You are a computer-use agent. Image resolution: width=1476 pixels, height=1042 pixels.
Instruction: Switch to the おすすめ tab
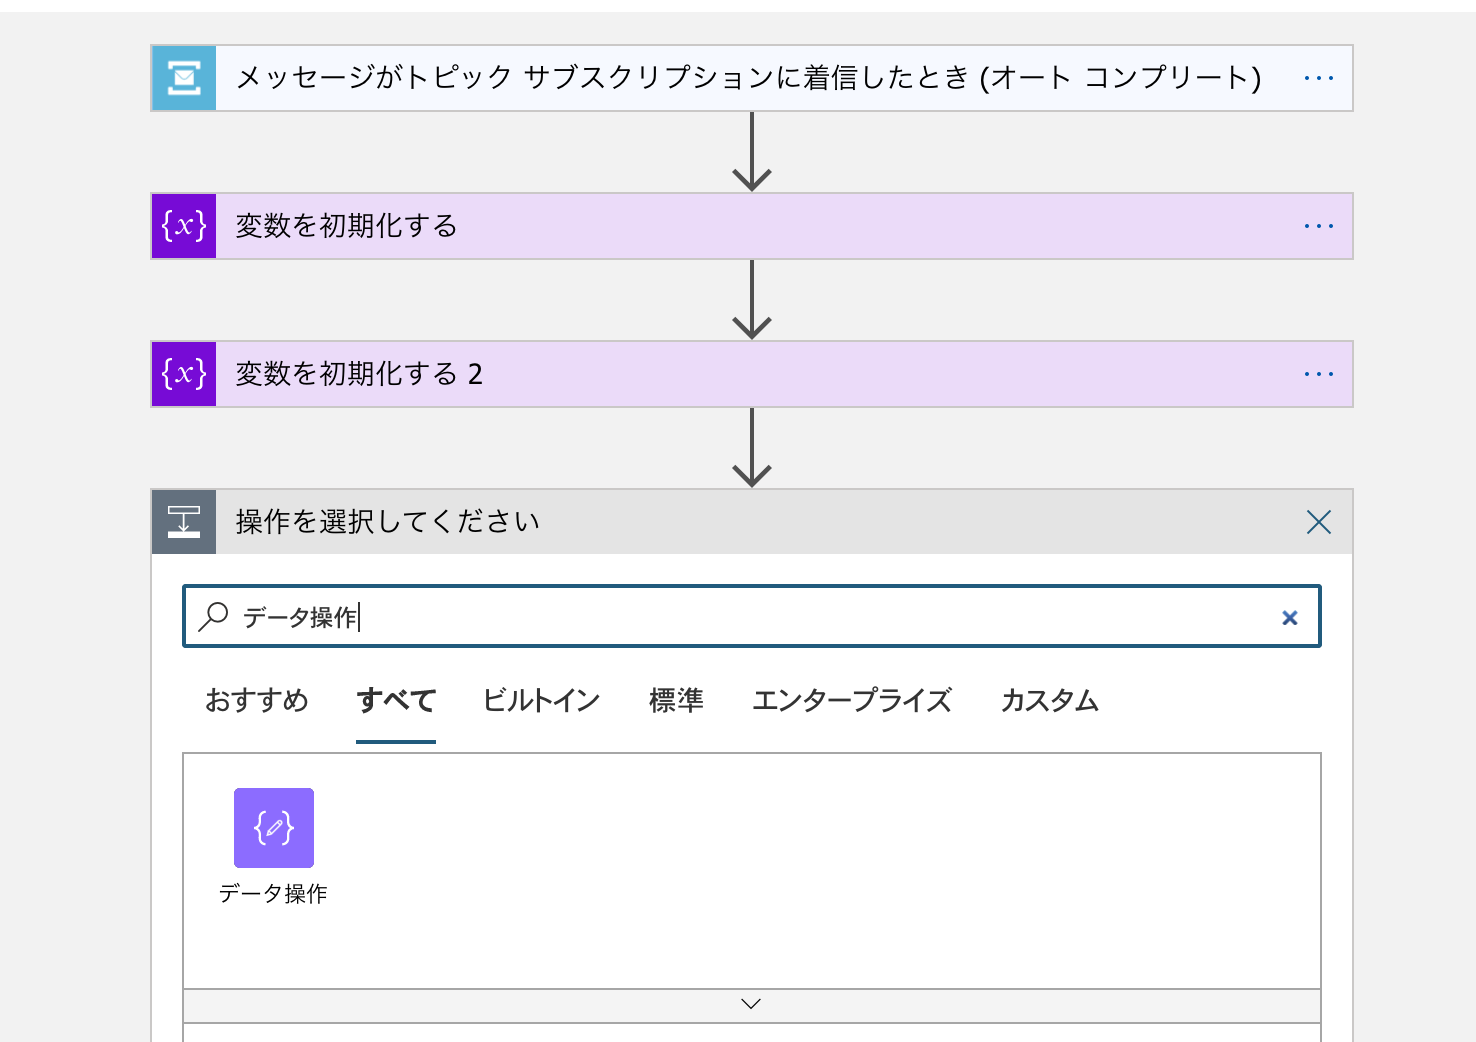(257, 700)
